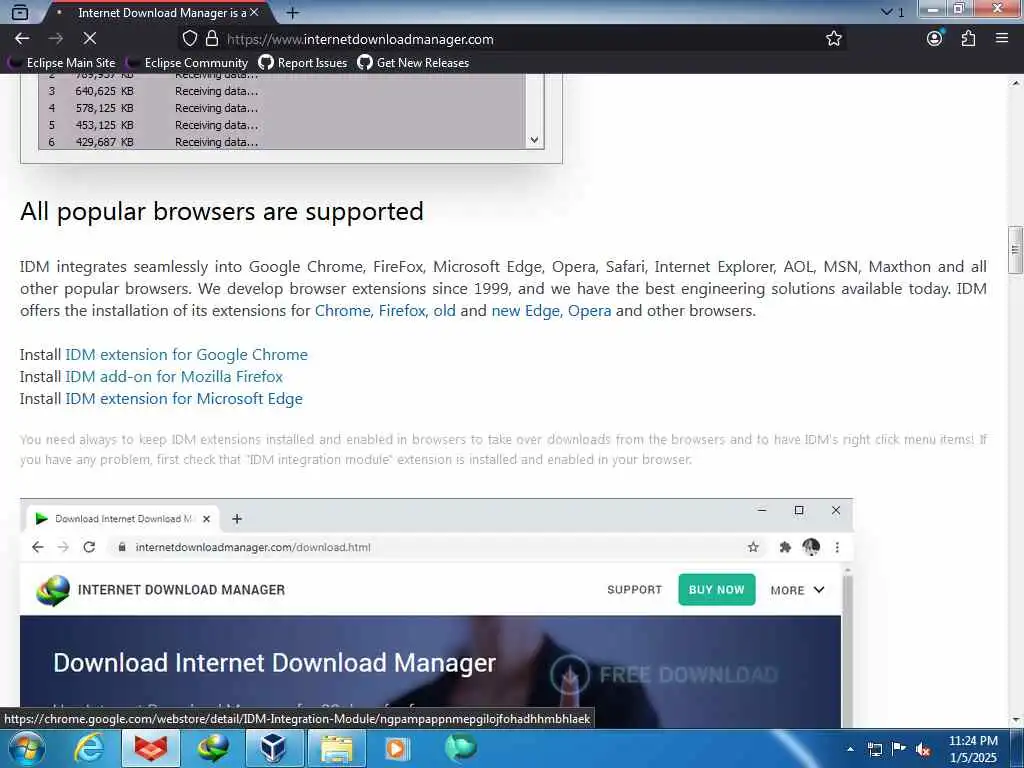Screen dimensions: 1024x768
Task: Open the Report Issues bookmark
Action: 303,63
